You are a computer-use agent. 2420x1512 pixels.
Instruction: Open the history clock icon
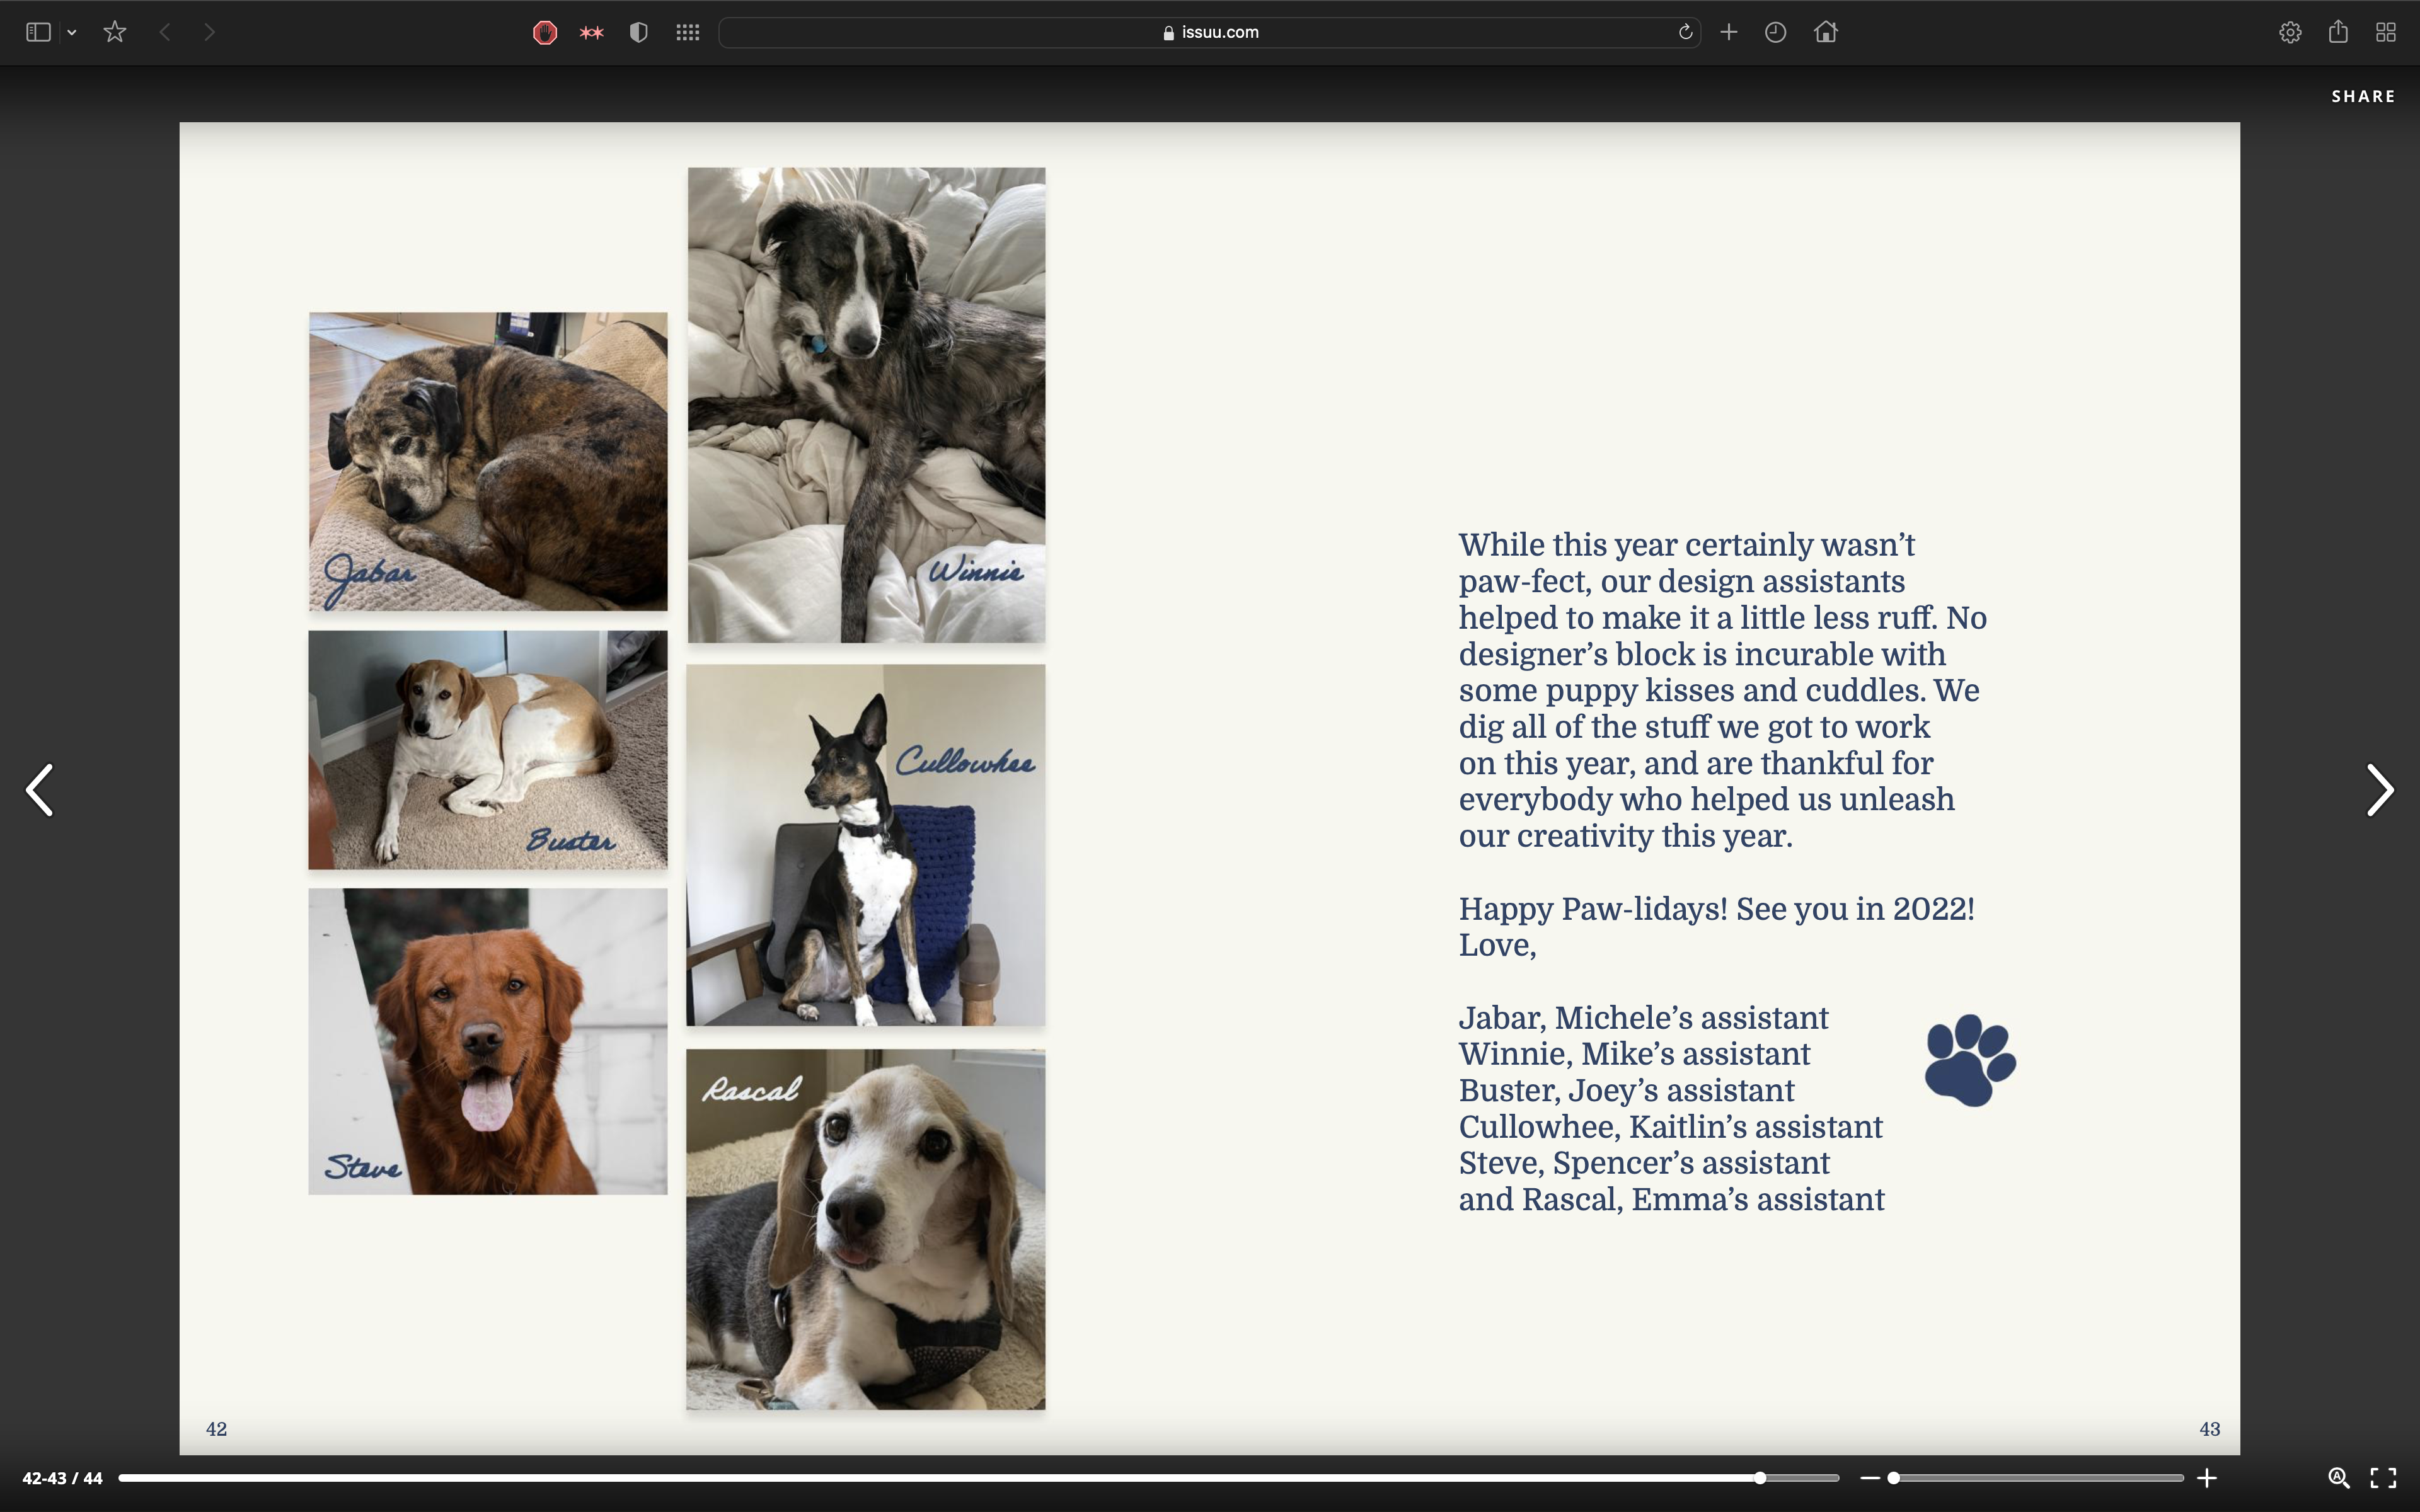click(x=1776, y=32)
